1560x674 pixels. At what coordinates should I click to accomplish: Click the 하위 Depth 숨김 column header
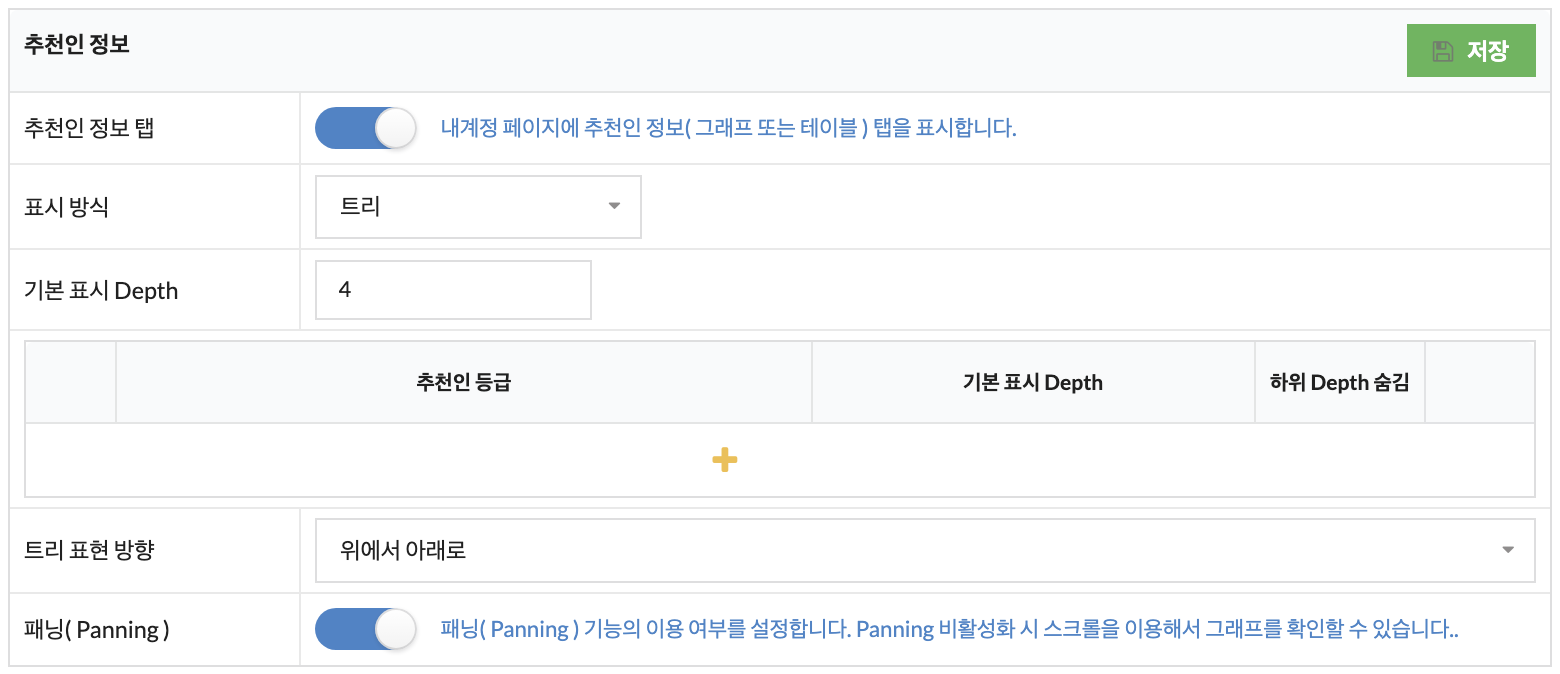(x=1339, y=382)
